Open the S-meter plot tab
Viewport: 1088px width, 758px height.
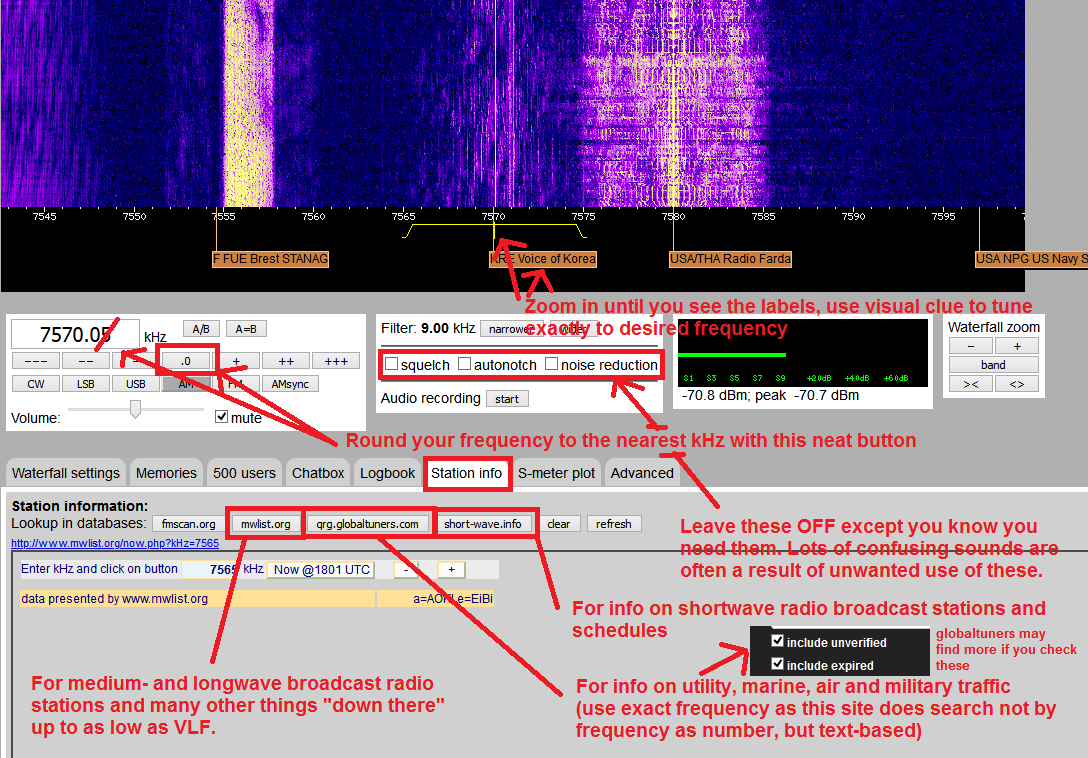coord(556,473)
